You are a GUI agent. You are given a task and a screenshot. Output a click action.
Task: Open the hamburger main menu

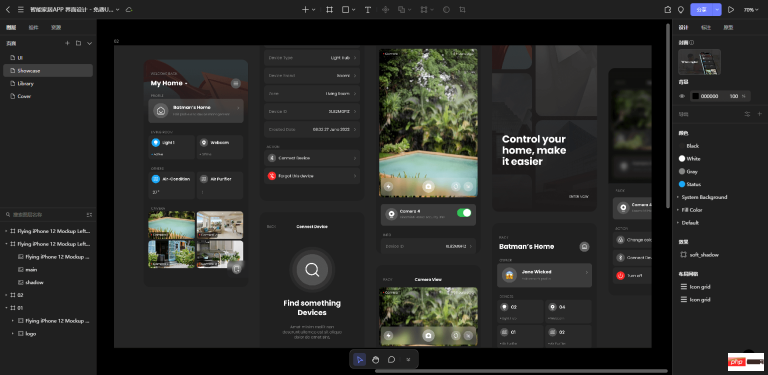click(x=21, y=9)
